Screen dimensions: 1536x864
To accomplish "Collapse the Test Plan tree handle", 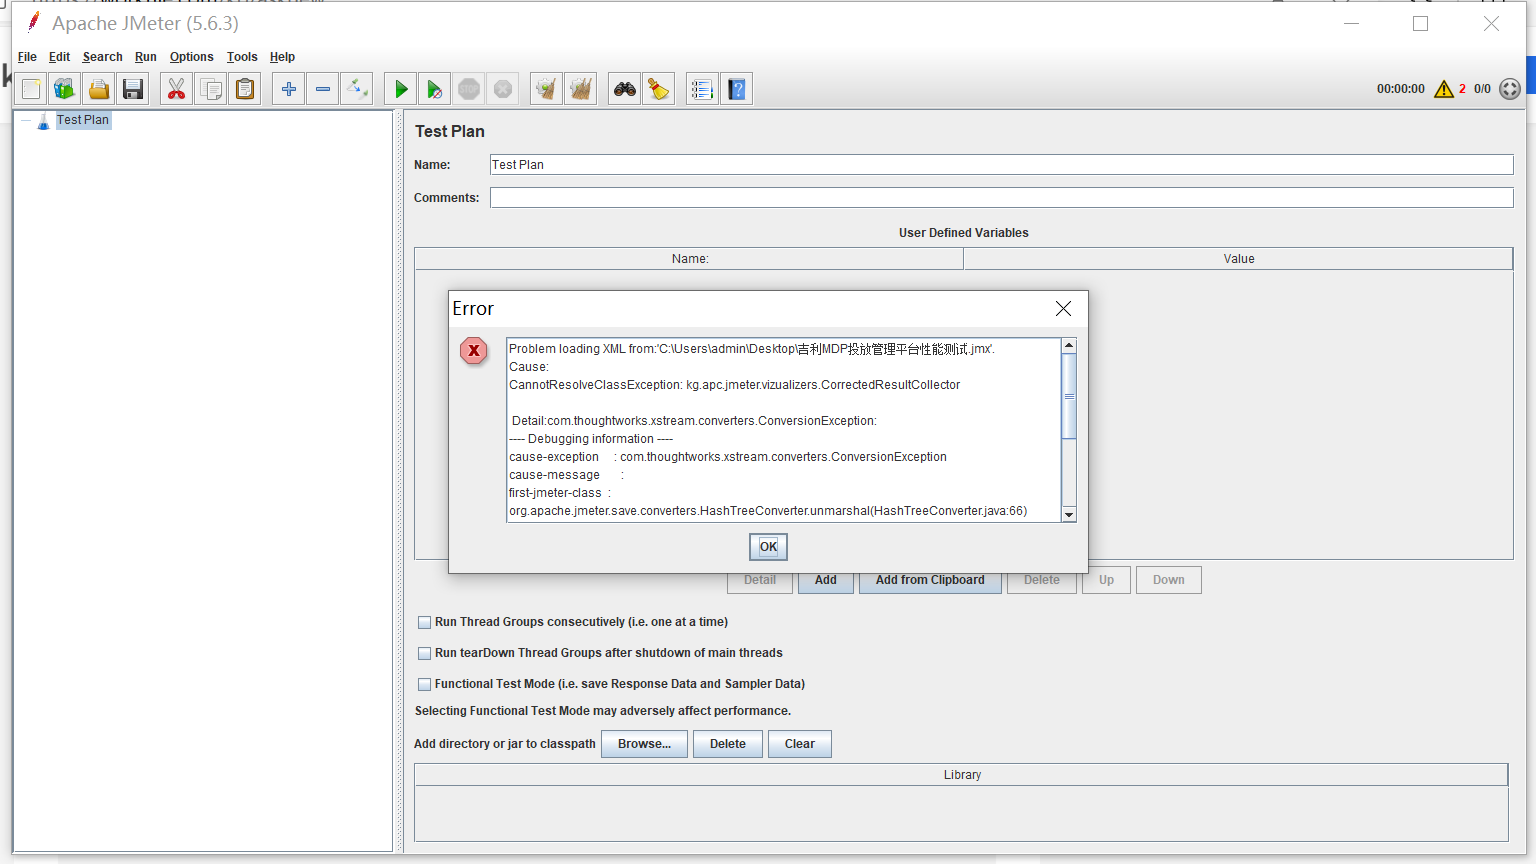I will 26,120.
